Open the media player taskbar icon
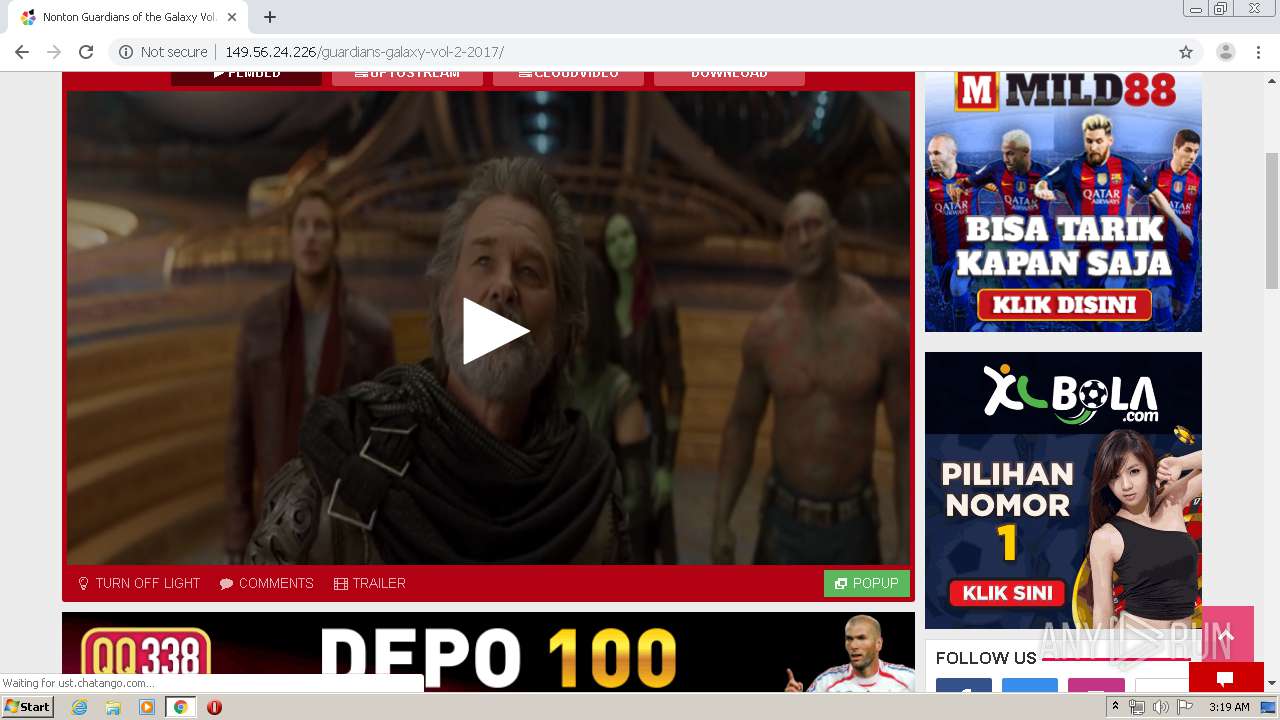This screenshot has height=720, width=1280. pos(147,707)
